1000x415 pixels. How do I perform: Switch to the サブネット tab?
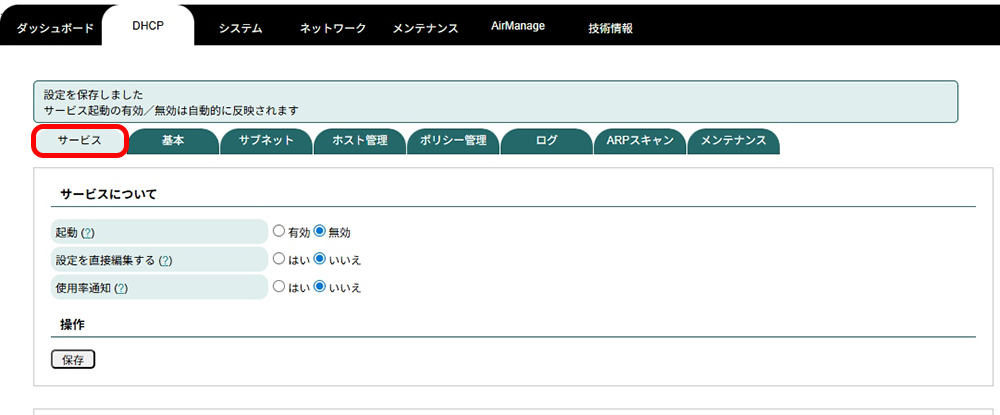click(266, 141)
